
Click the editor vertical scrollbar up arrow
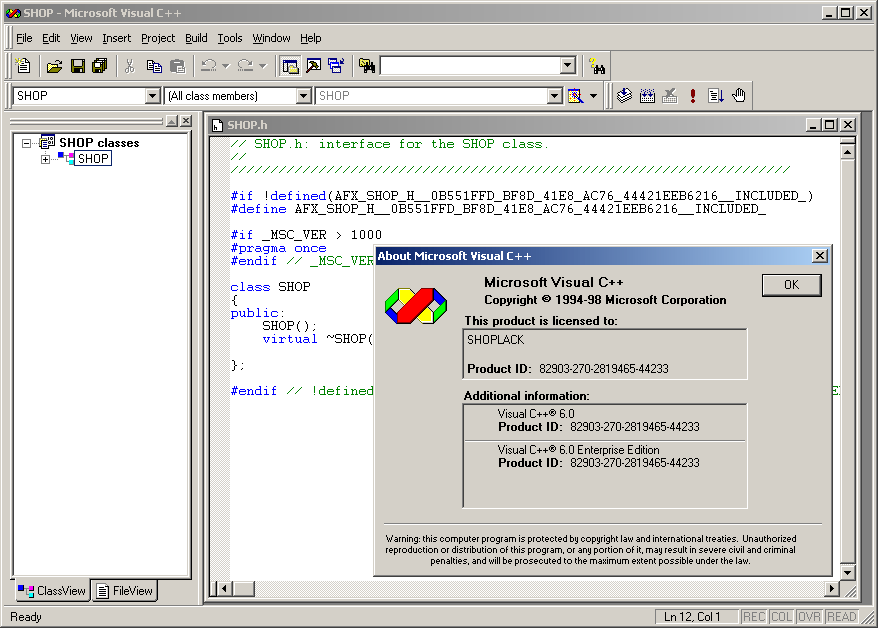tap(847, 152)
